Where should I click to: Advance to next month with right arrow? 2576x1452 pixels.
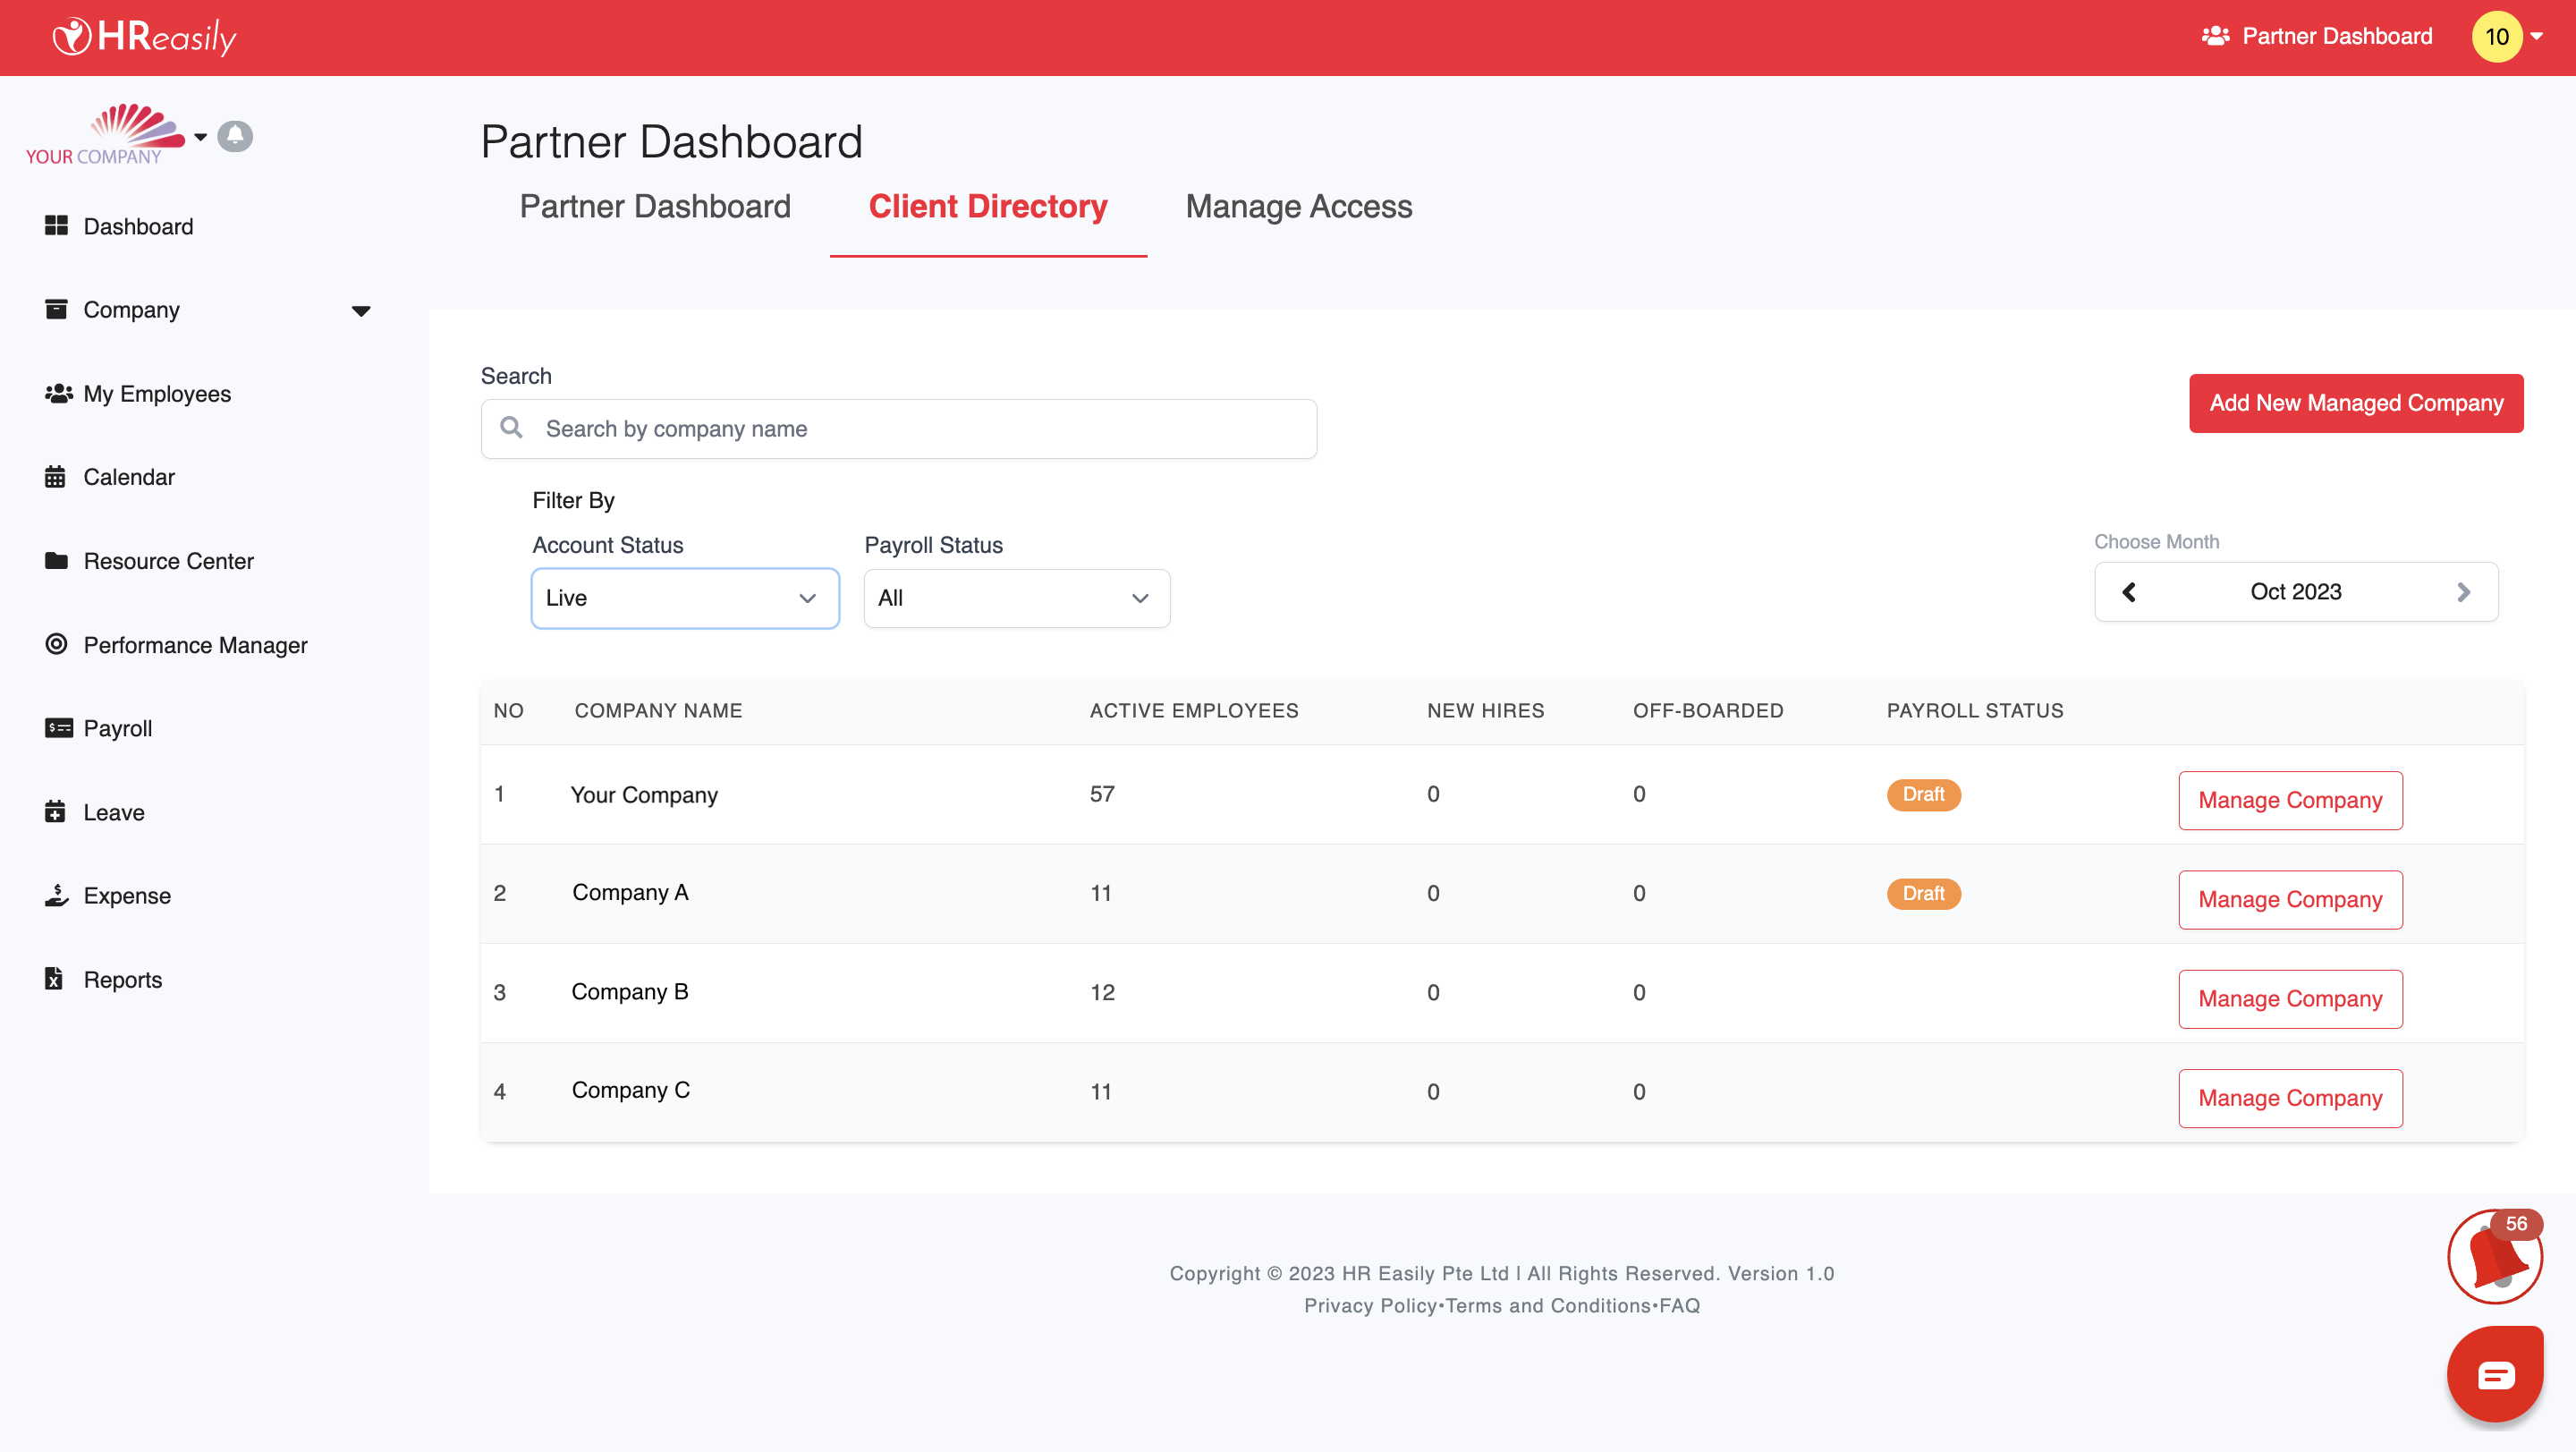(x=2463, y=592)
